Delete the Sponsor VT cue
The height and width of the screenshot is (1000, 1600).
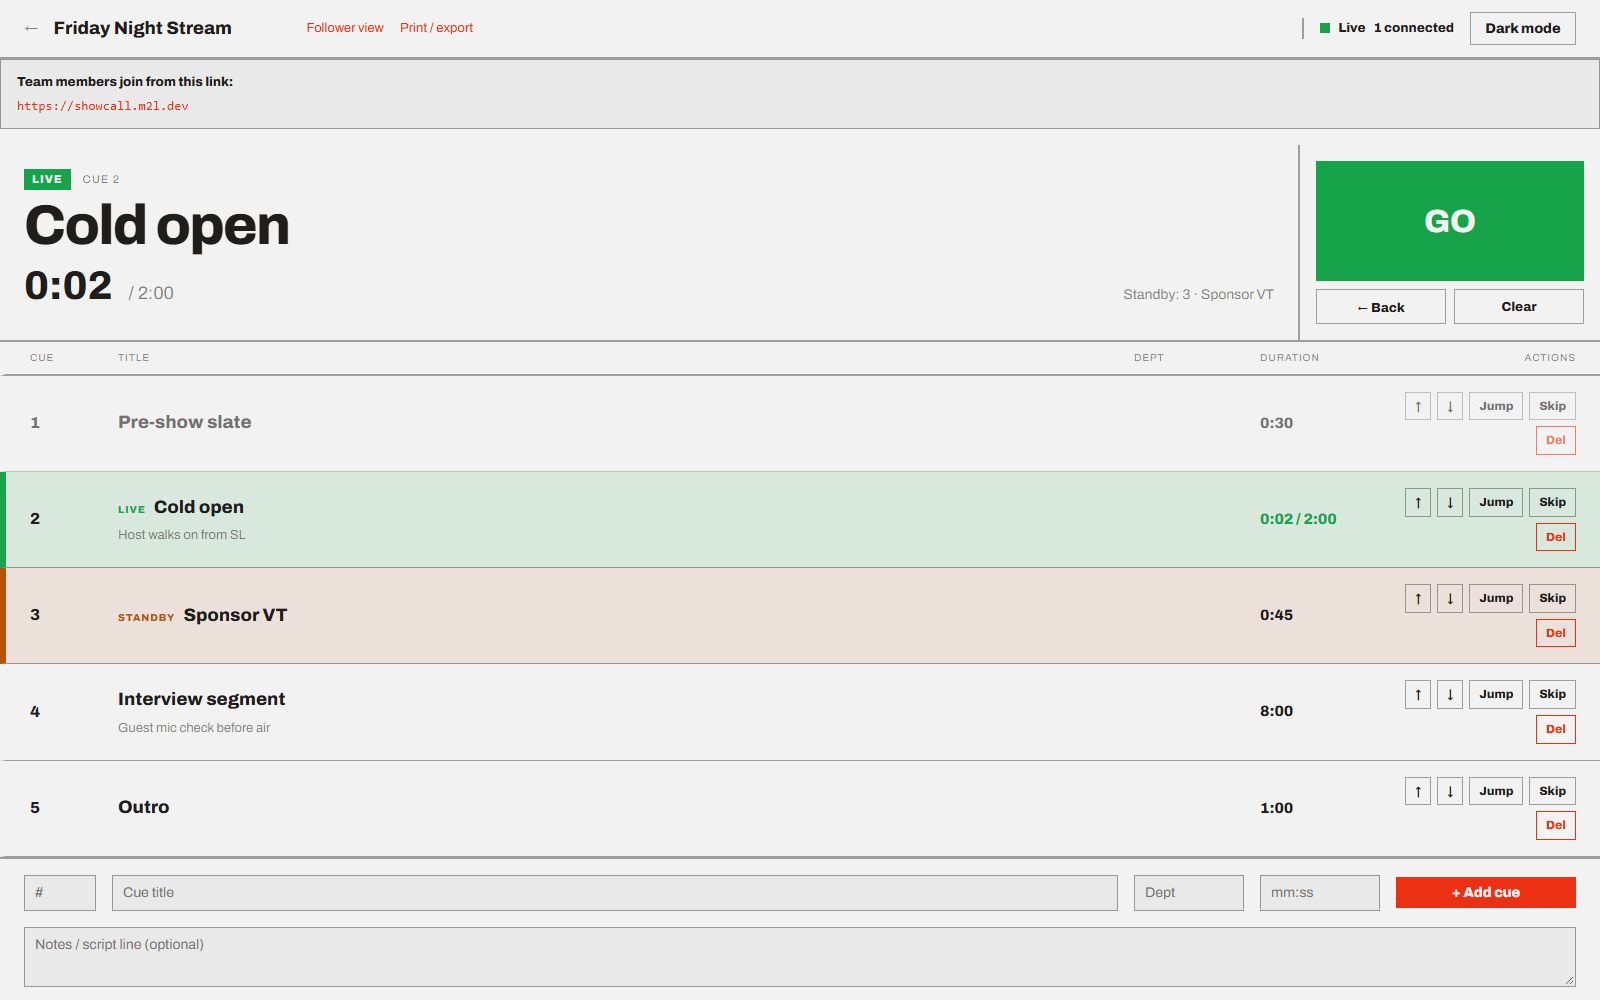(1556, 633)
